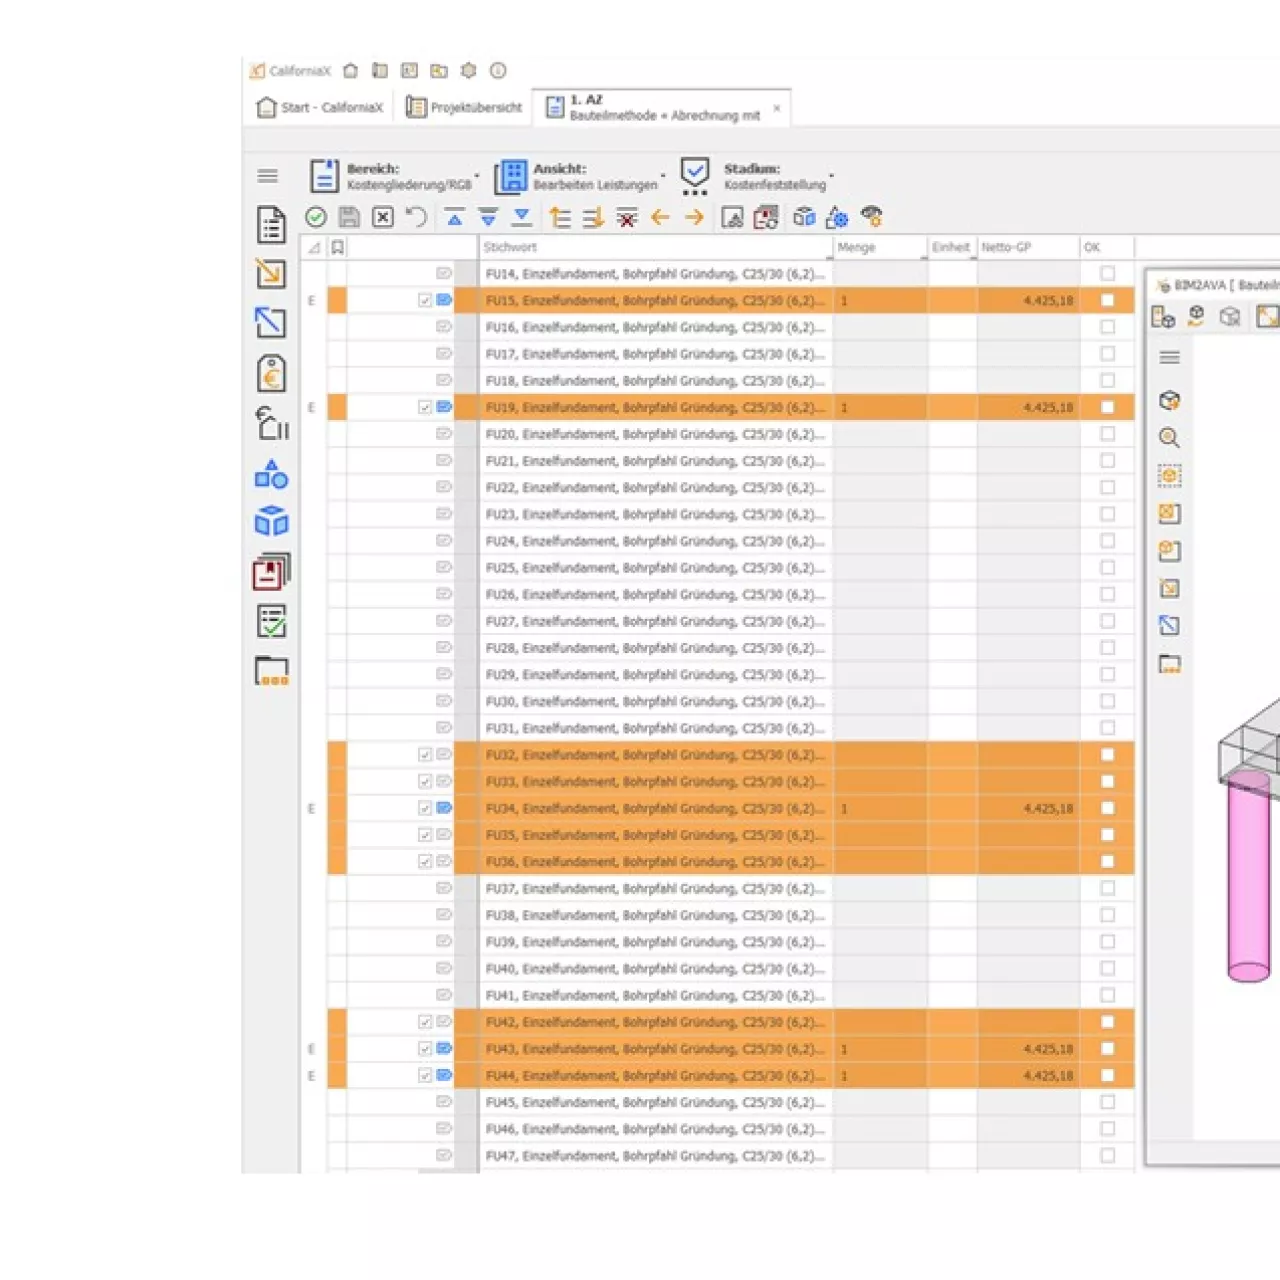Click the Stichwort column header

[x=508, y=247]
